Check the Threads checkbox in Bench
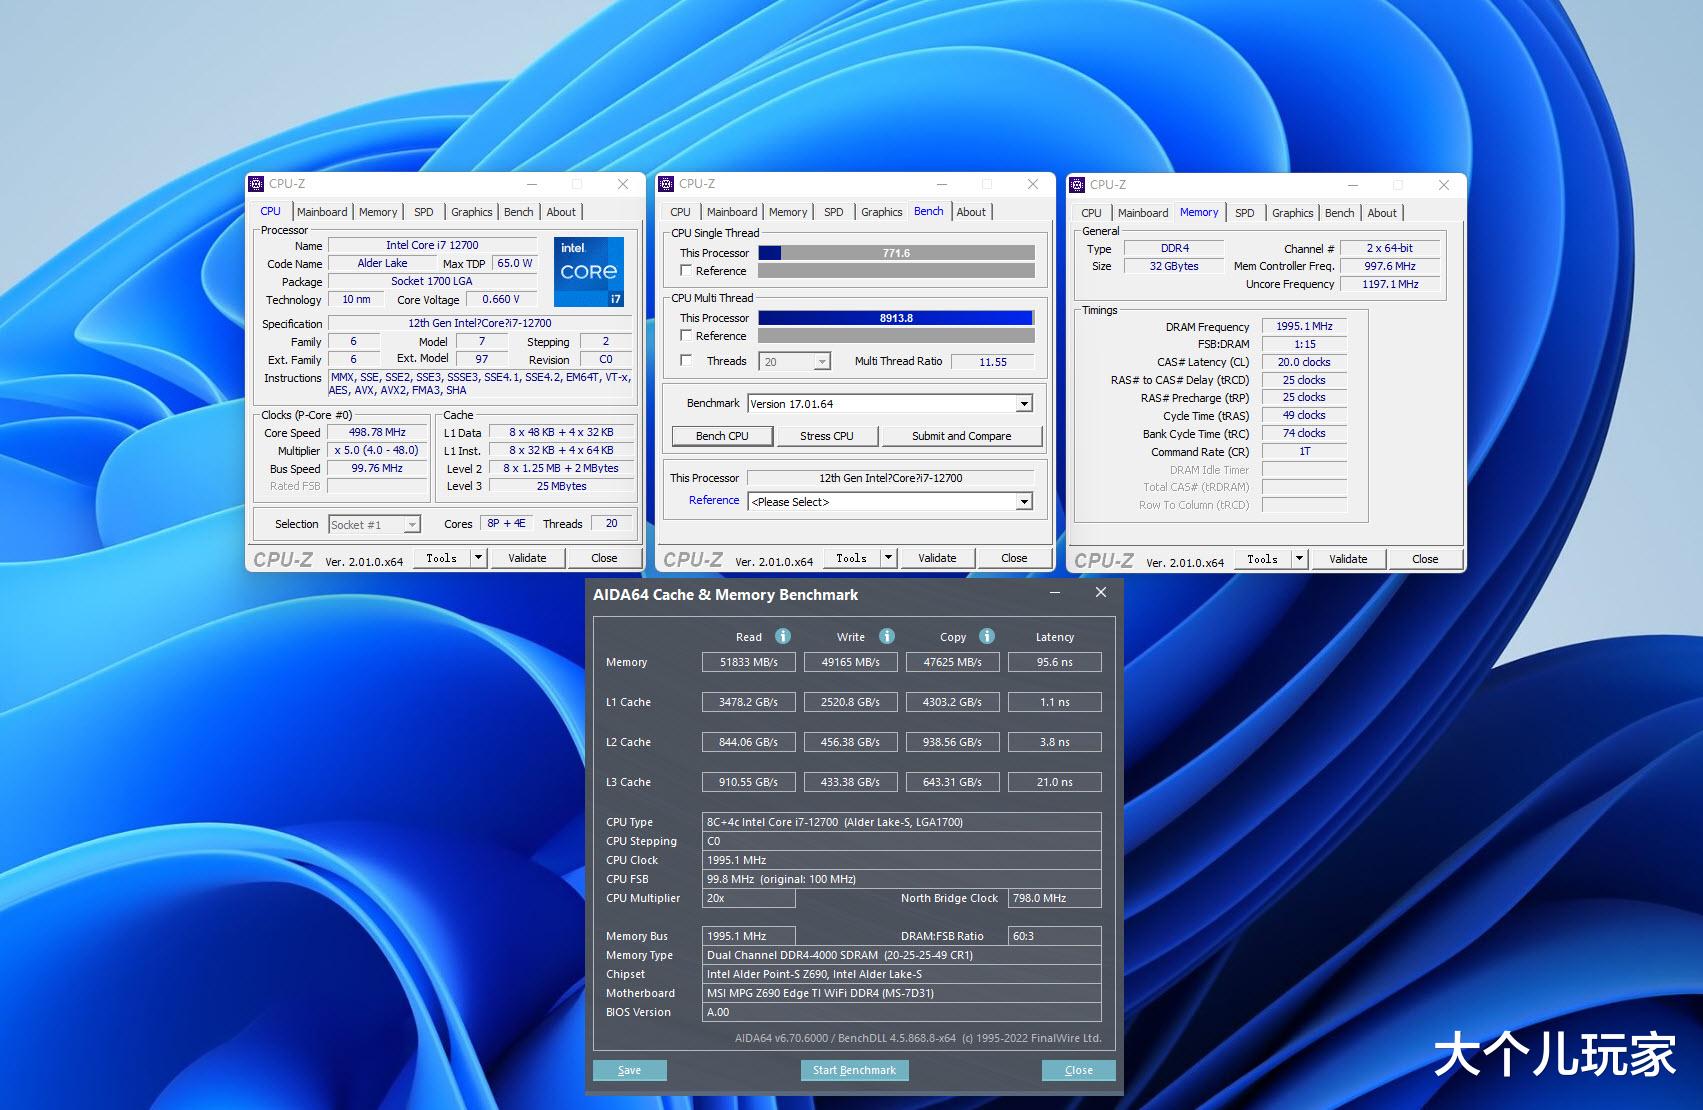 [x=686, y=360]
